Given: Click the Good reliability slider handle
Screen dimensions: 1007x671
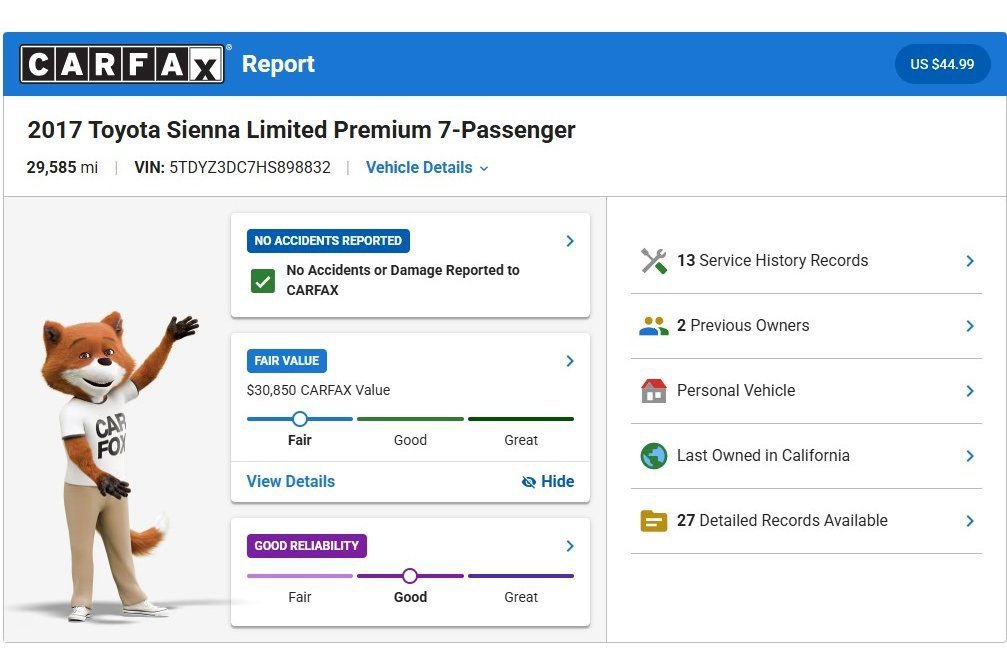Looking at the screenshot, I should click(x=410, y=576).
